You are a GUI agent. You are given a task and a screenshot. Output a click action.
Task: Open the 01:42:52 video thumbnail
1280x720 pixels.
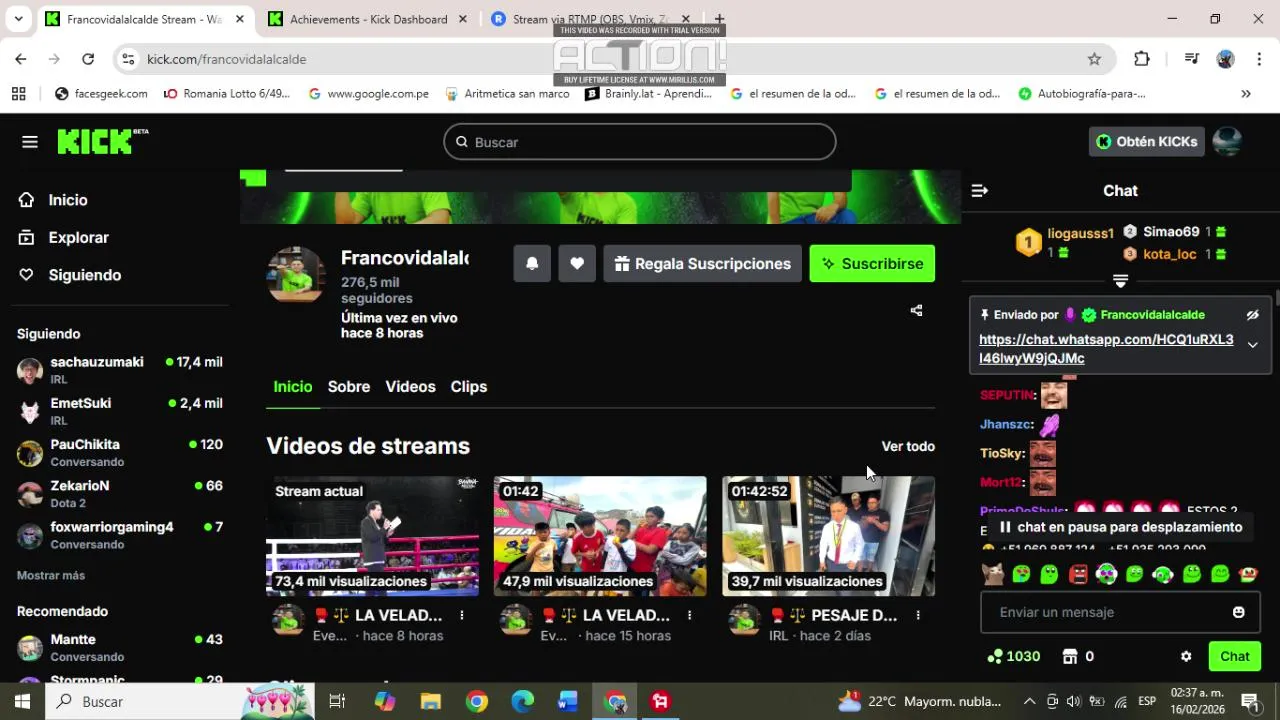828,536
